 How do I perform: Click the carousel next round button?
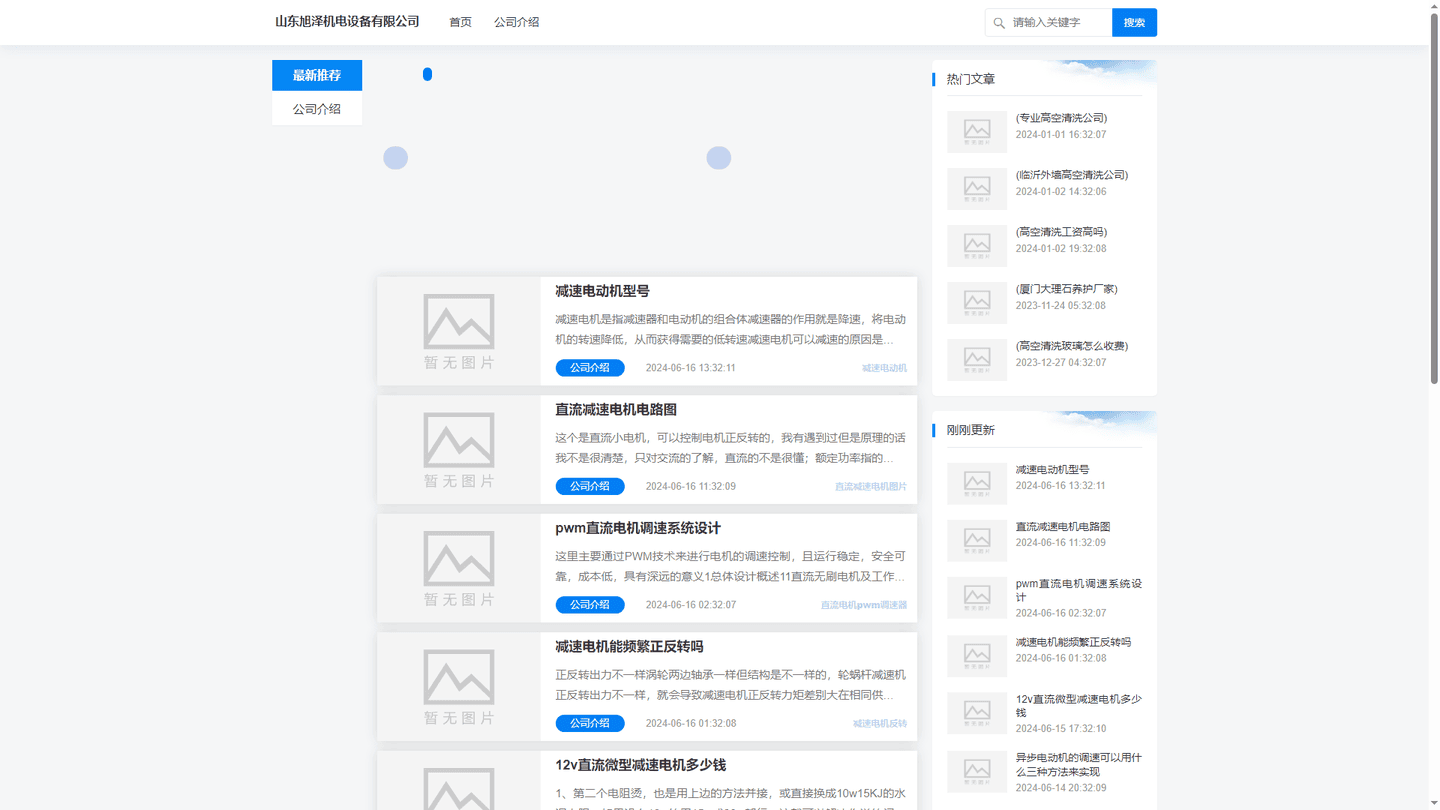click(x=719, y=158)
